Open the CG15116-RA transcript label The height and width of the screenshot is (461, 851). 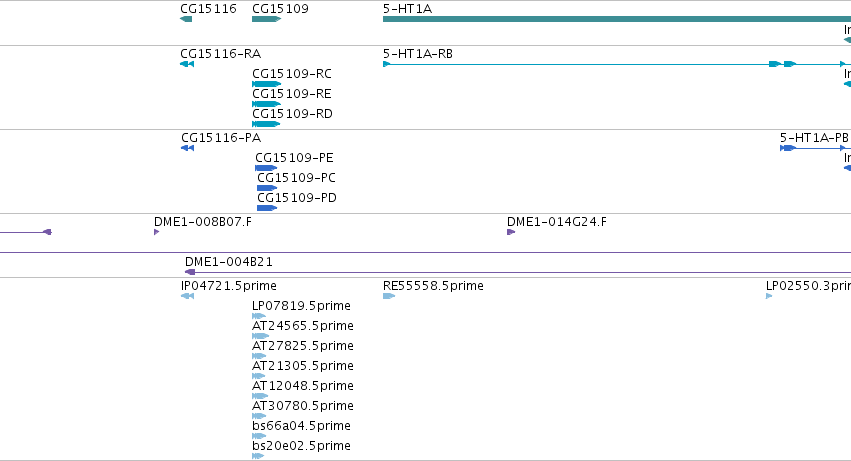point(220,54)
